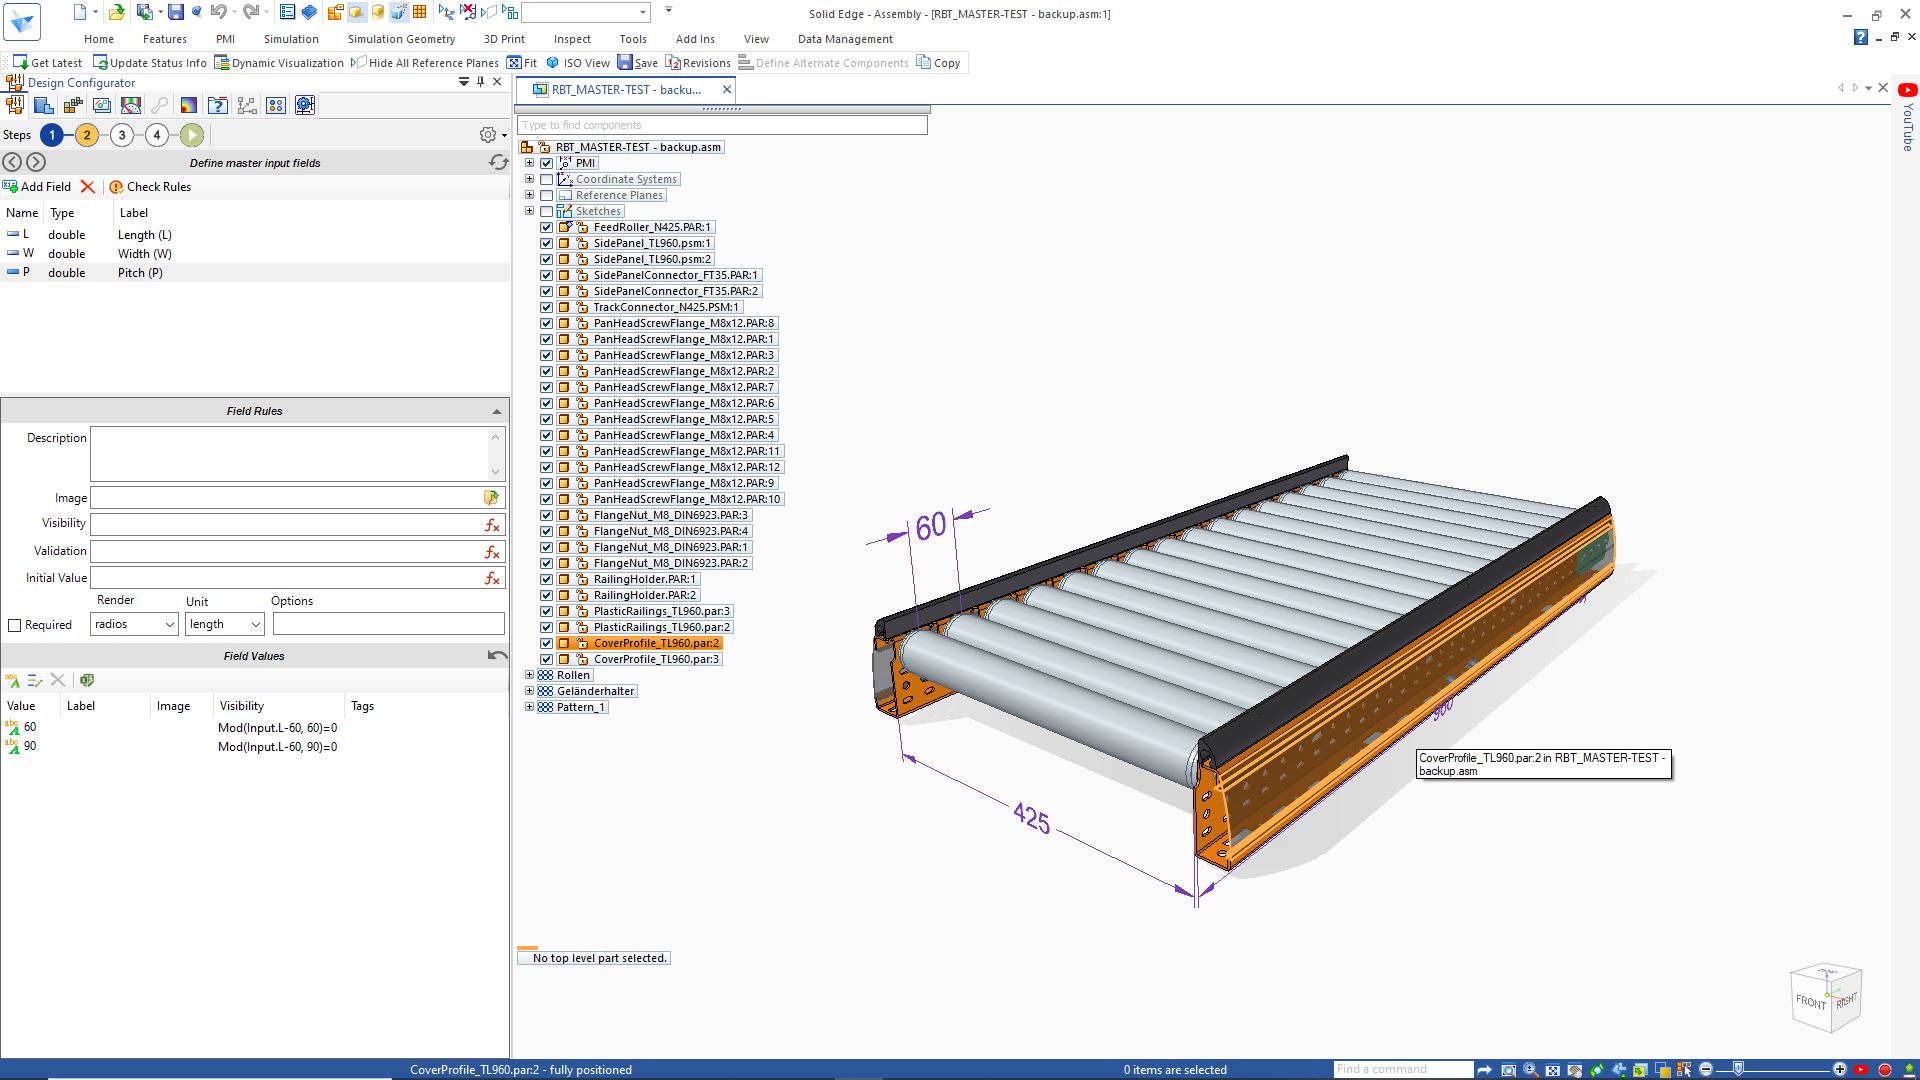Image resolution: width=1920 pixels, height=1080 pixels.
Task: Enable the Required checkbox
Action: tap(14, 624)
